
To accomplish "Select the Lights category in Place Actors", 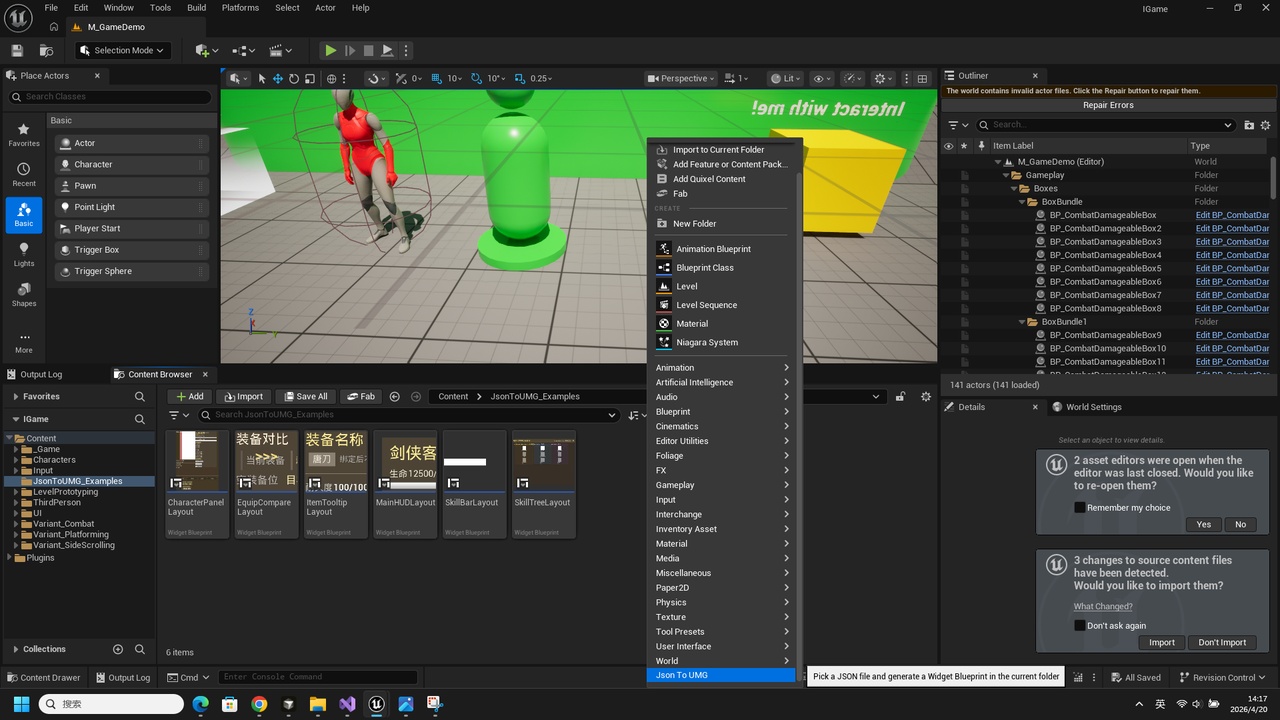I will pyautogui.click(x=24, y=255).
